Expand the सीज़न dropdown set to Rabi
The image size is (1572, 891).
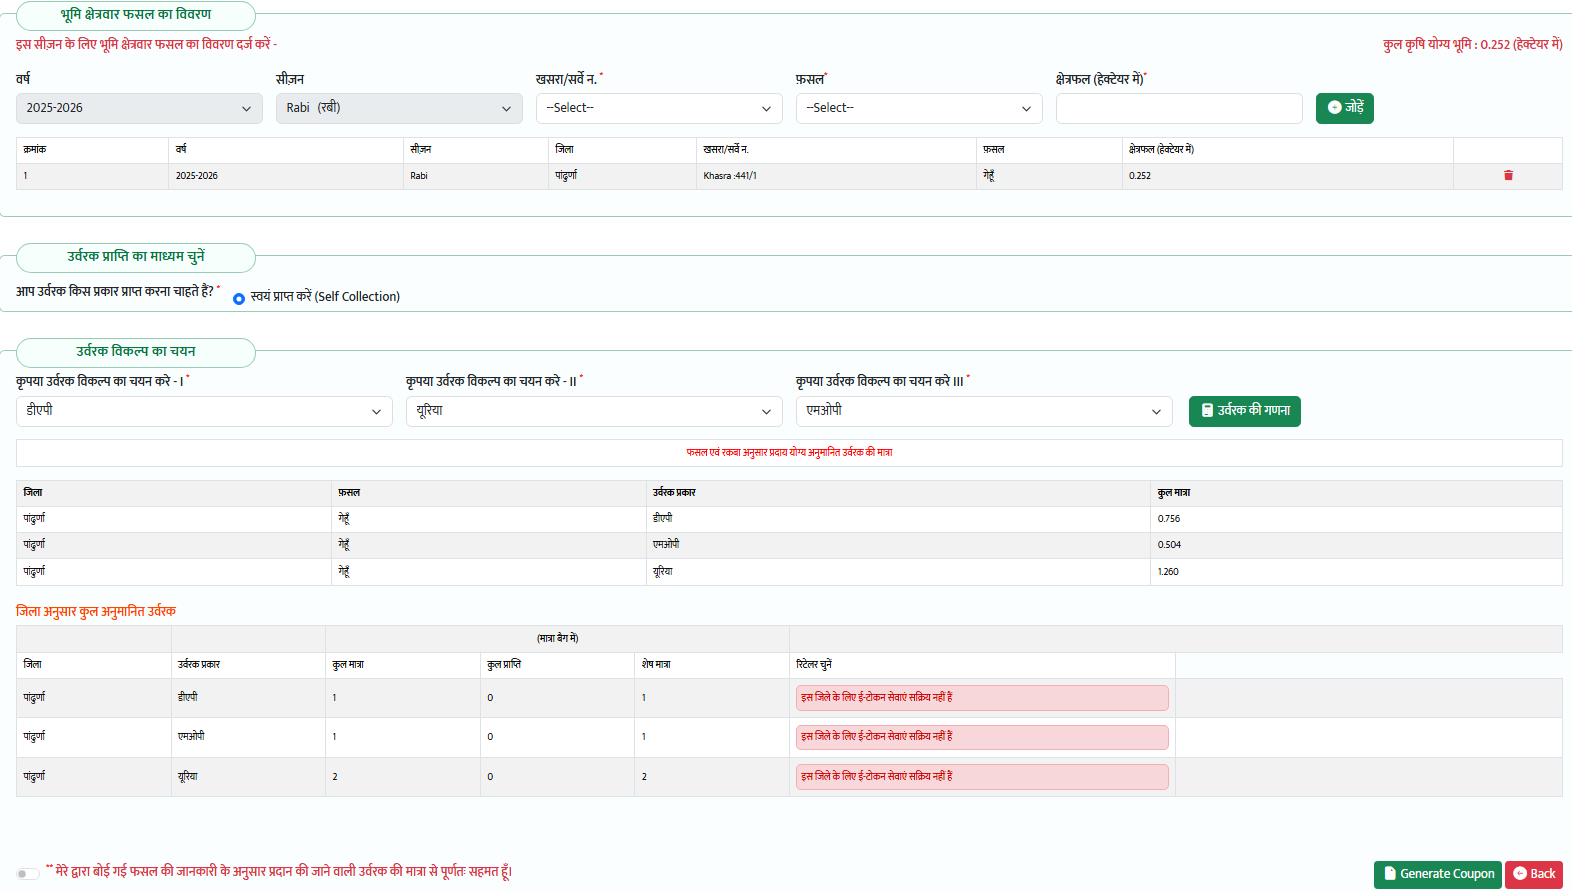tap(399, 108)
